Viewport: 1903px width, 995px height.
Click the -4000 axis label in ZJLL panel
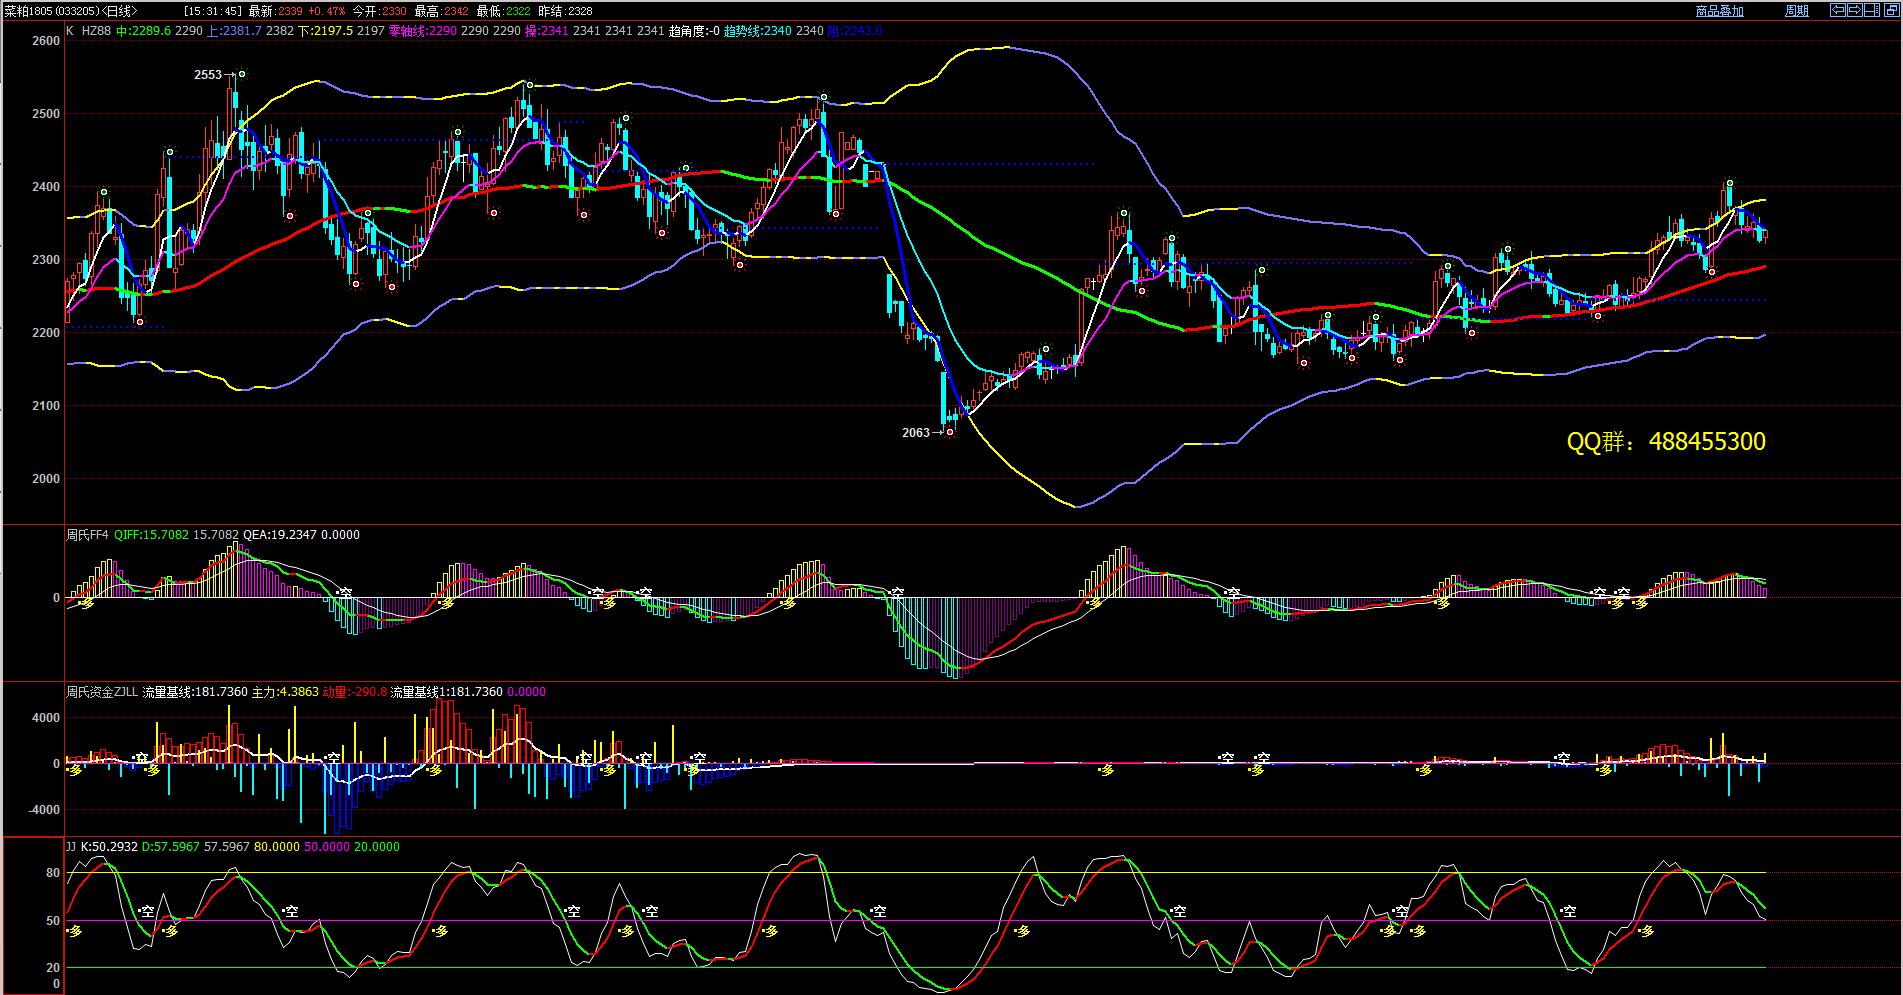(44, 810)
